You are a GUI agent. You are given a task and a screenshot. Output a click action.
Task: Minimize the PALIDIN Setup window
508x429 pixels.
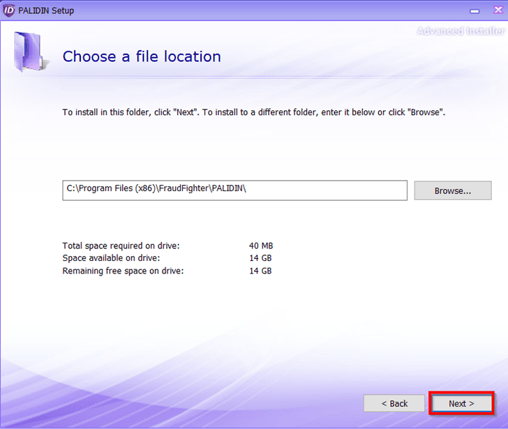click(475, 11)
